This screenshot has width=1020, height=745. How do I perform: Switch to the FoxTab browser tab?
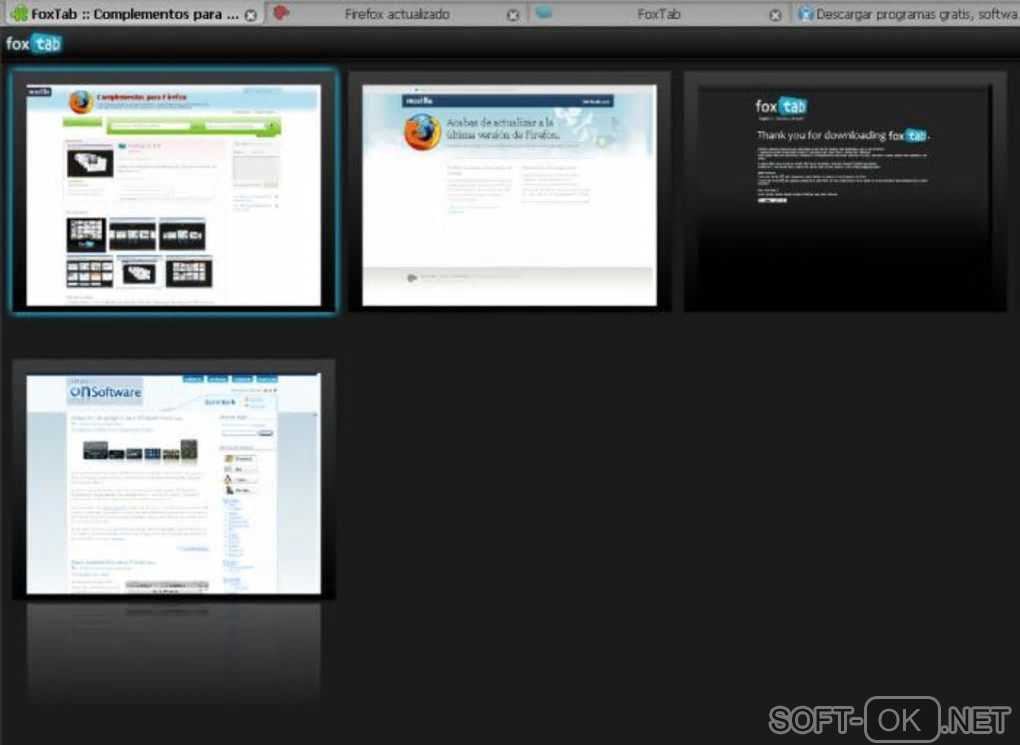[658, 14]
